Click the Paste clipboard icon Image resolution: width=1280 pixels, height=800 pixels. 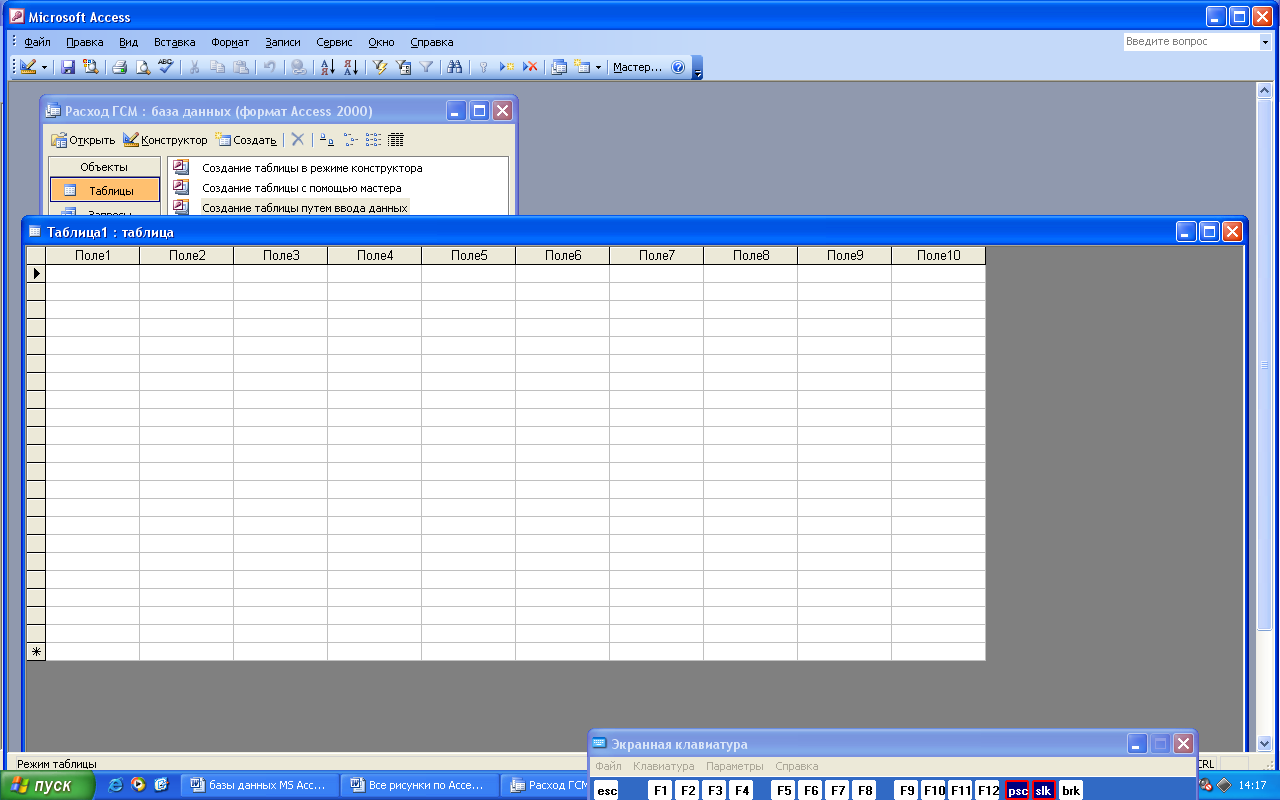click(x=240, y=67)
